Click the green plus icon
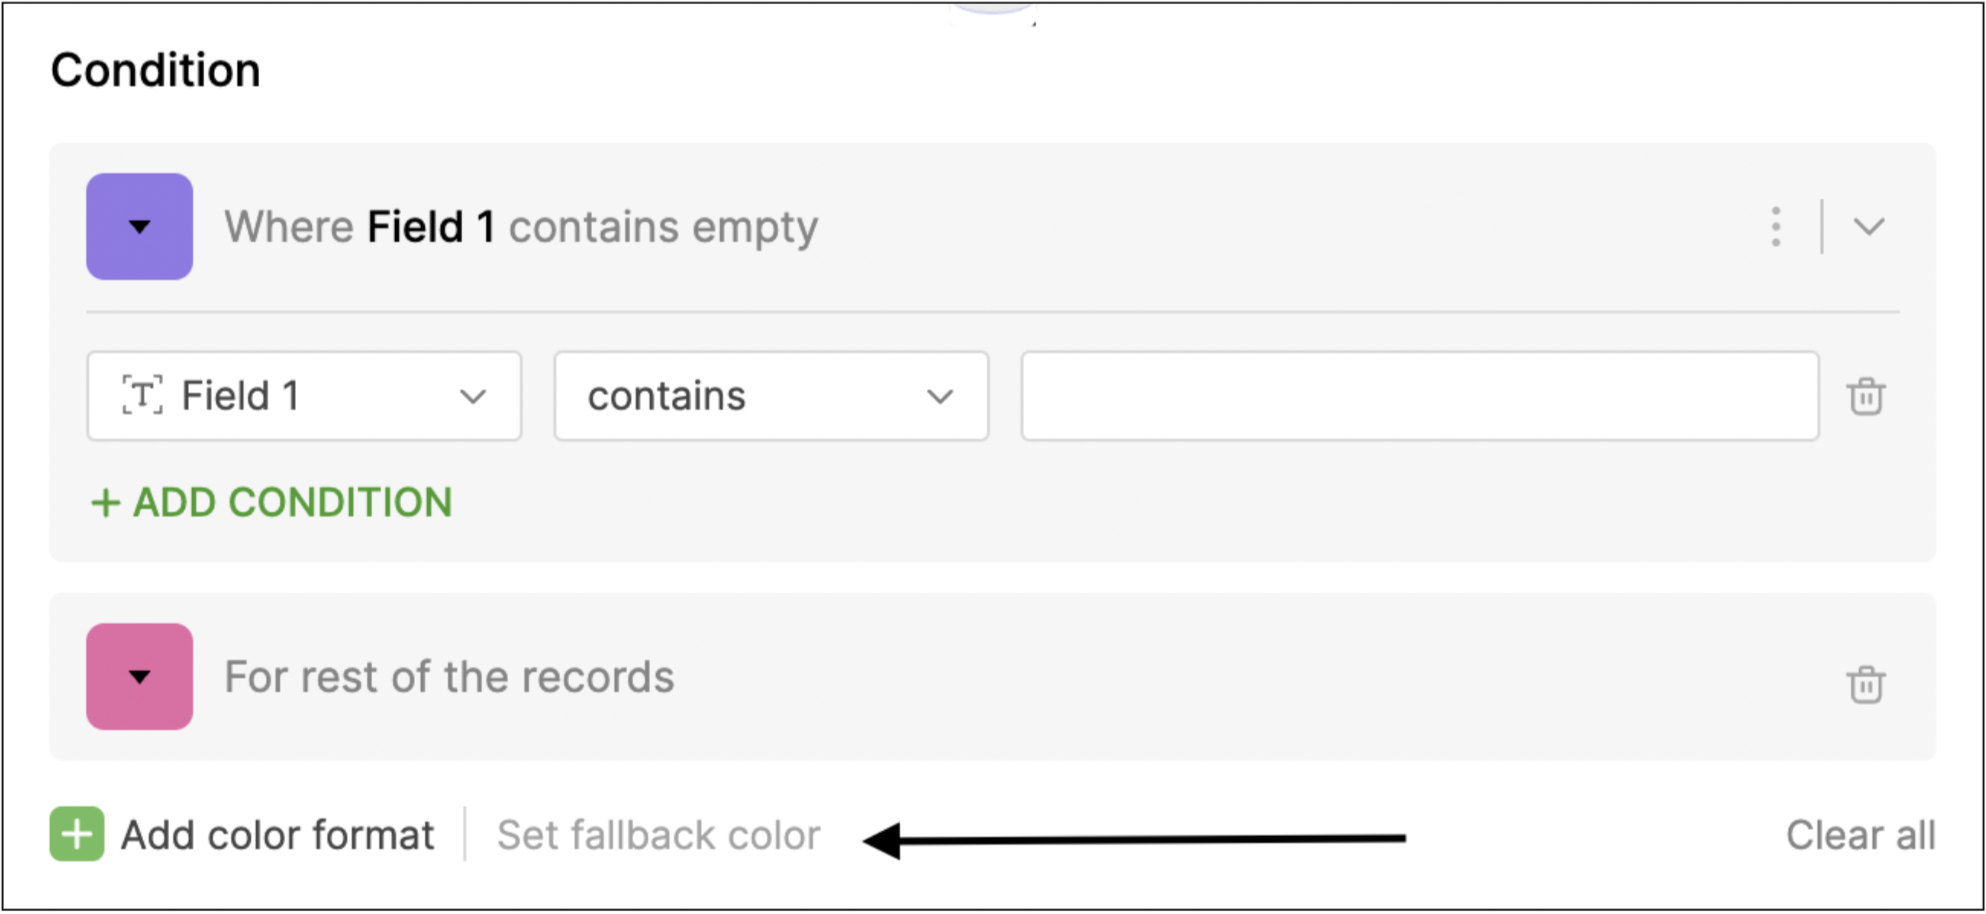 tap(77, 834)
